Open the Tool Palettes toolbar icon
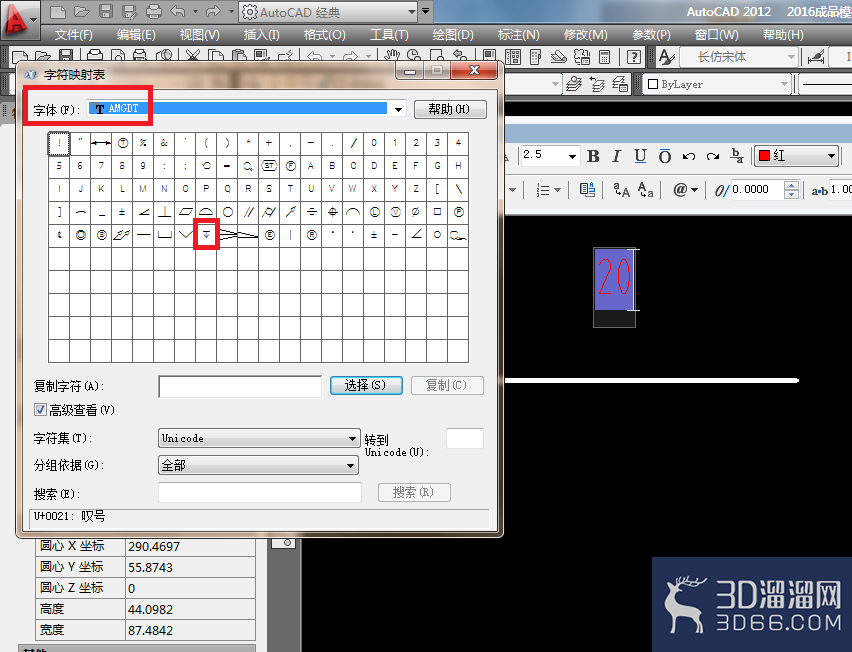 pos(535,57)
